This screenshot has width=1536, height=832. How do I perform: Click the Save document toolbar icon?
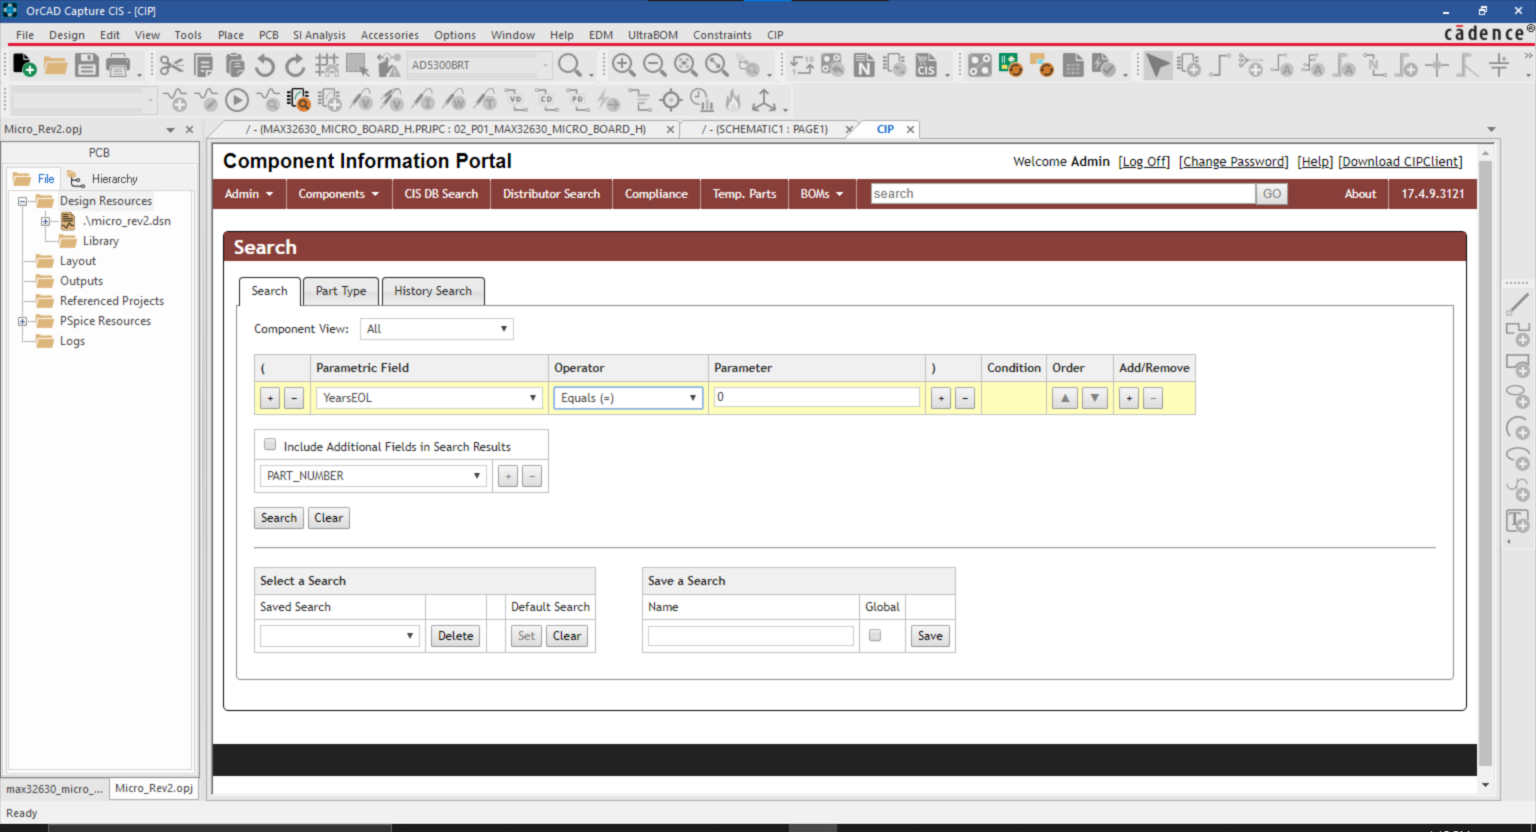point(87,66)
